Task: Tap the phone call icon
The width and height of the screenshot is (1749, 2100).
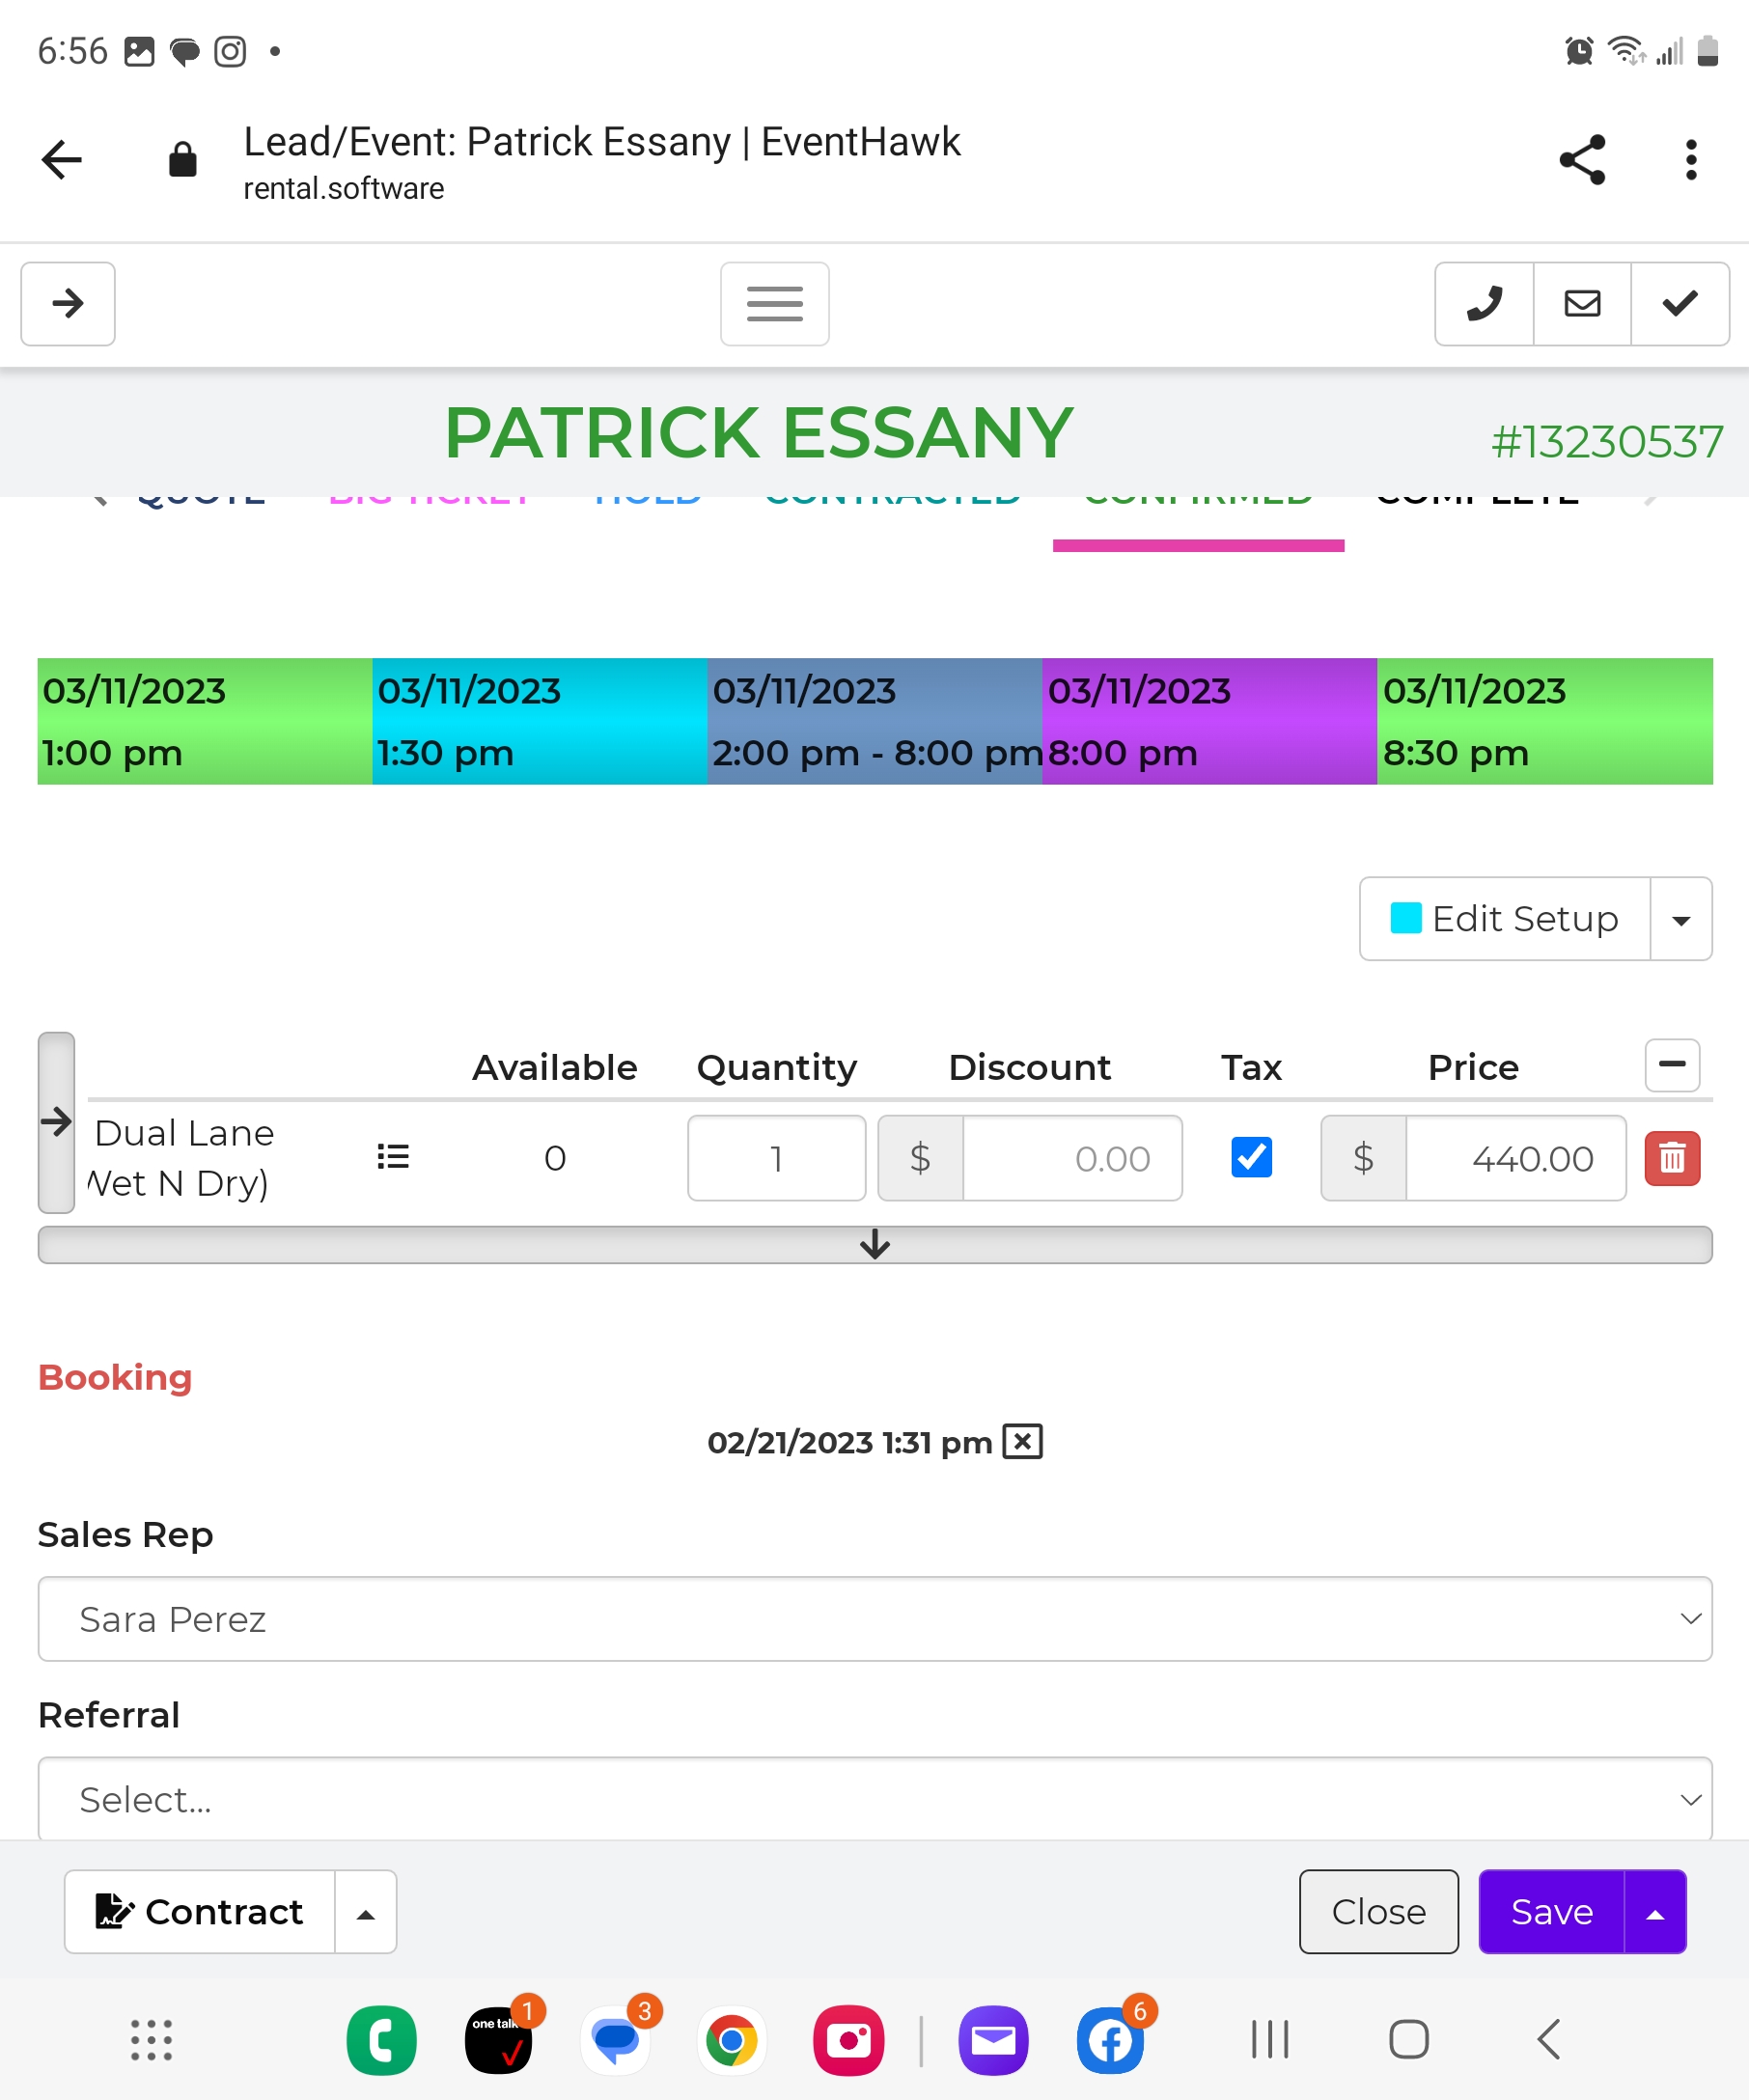Action: coord(1484,304)
